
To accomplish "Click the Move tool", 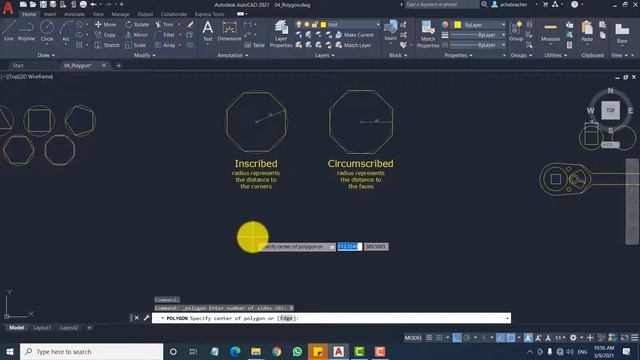I will 105,24.
